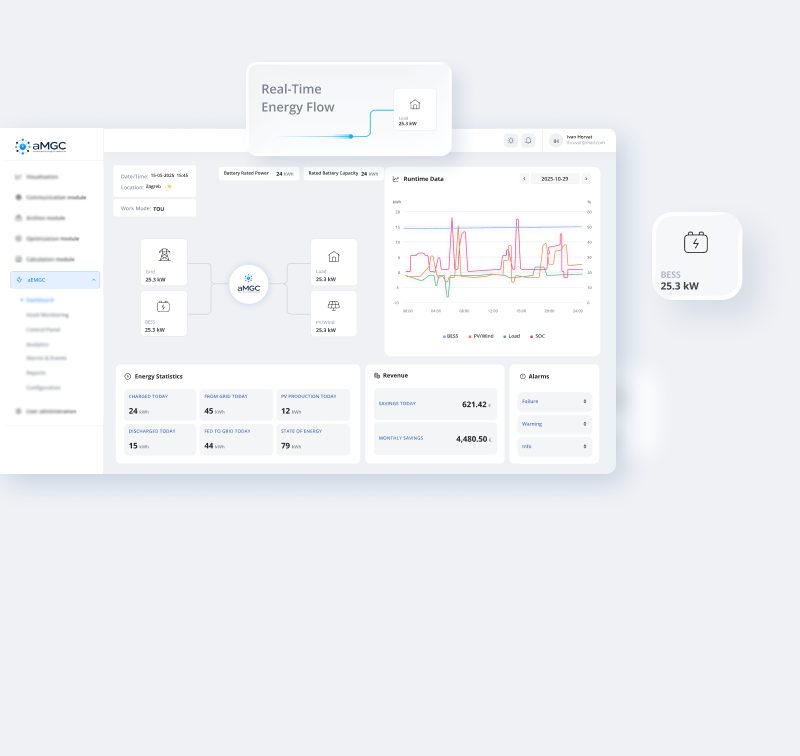
Task: Select the central aMGC node in the flow
Action: pos(248,284)
